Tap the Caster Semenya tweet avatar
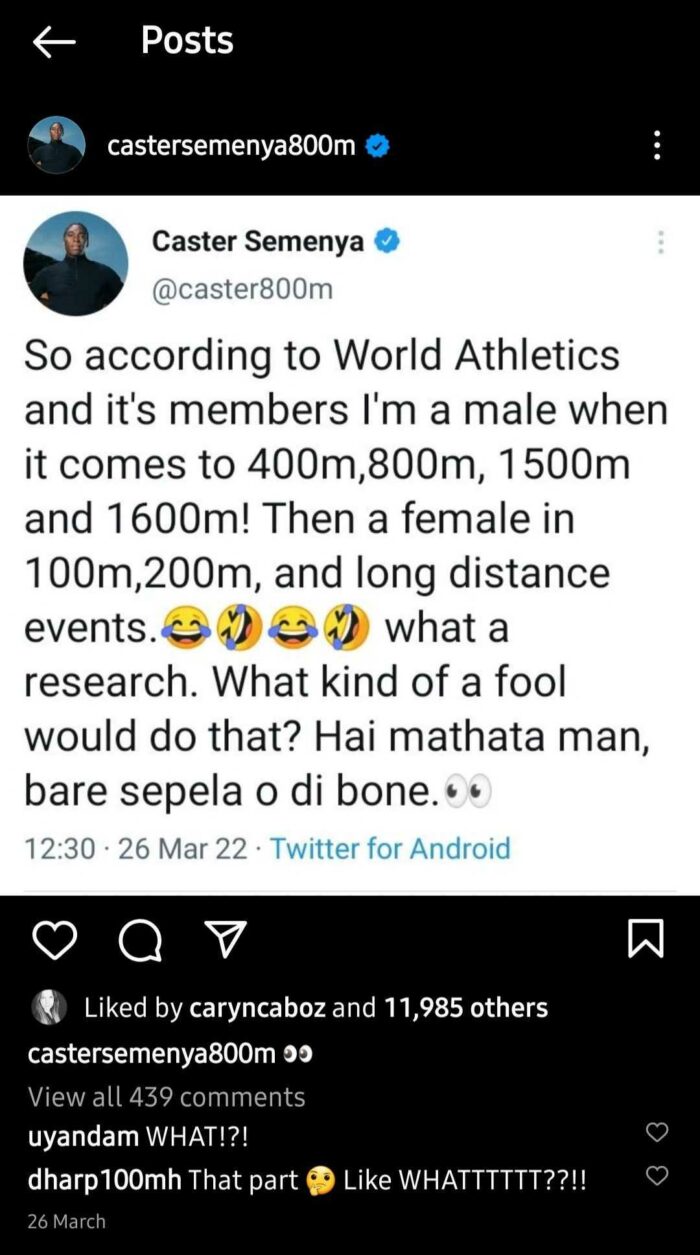 pyautogui.click(x=76, y=264)
